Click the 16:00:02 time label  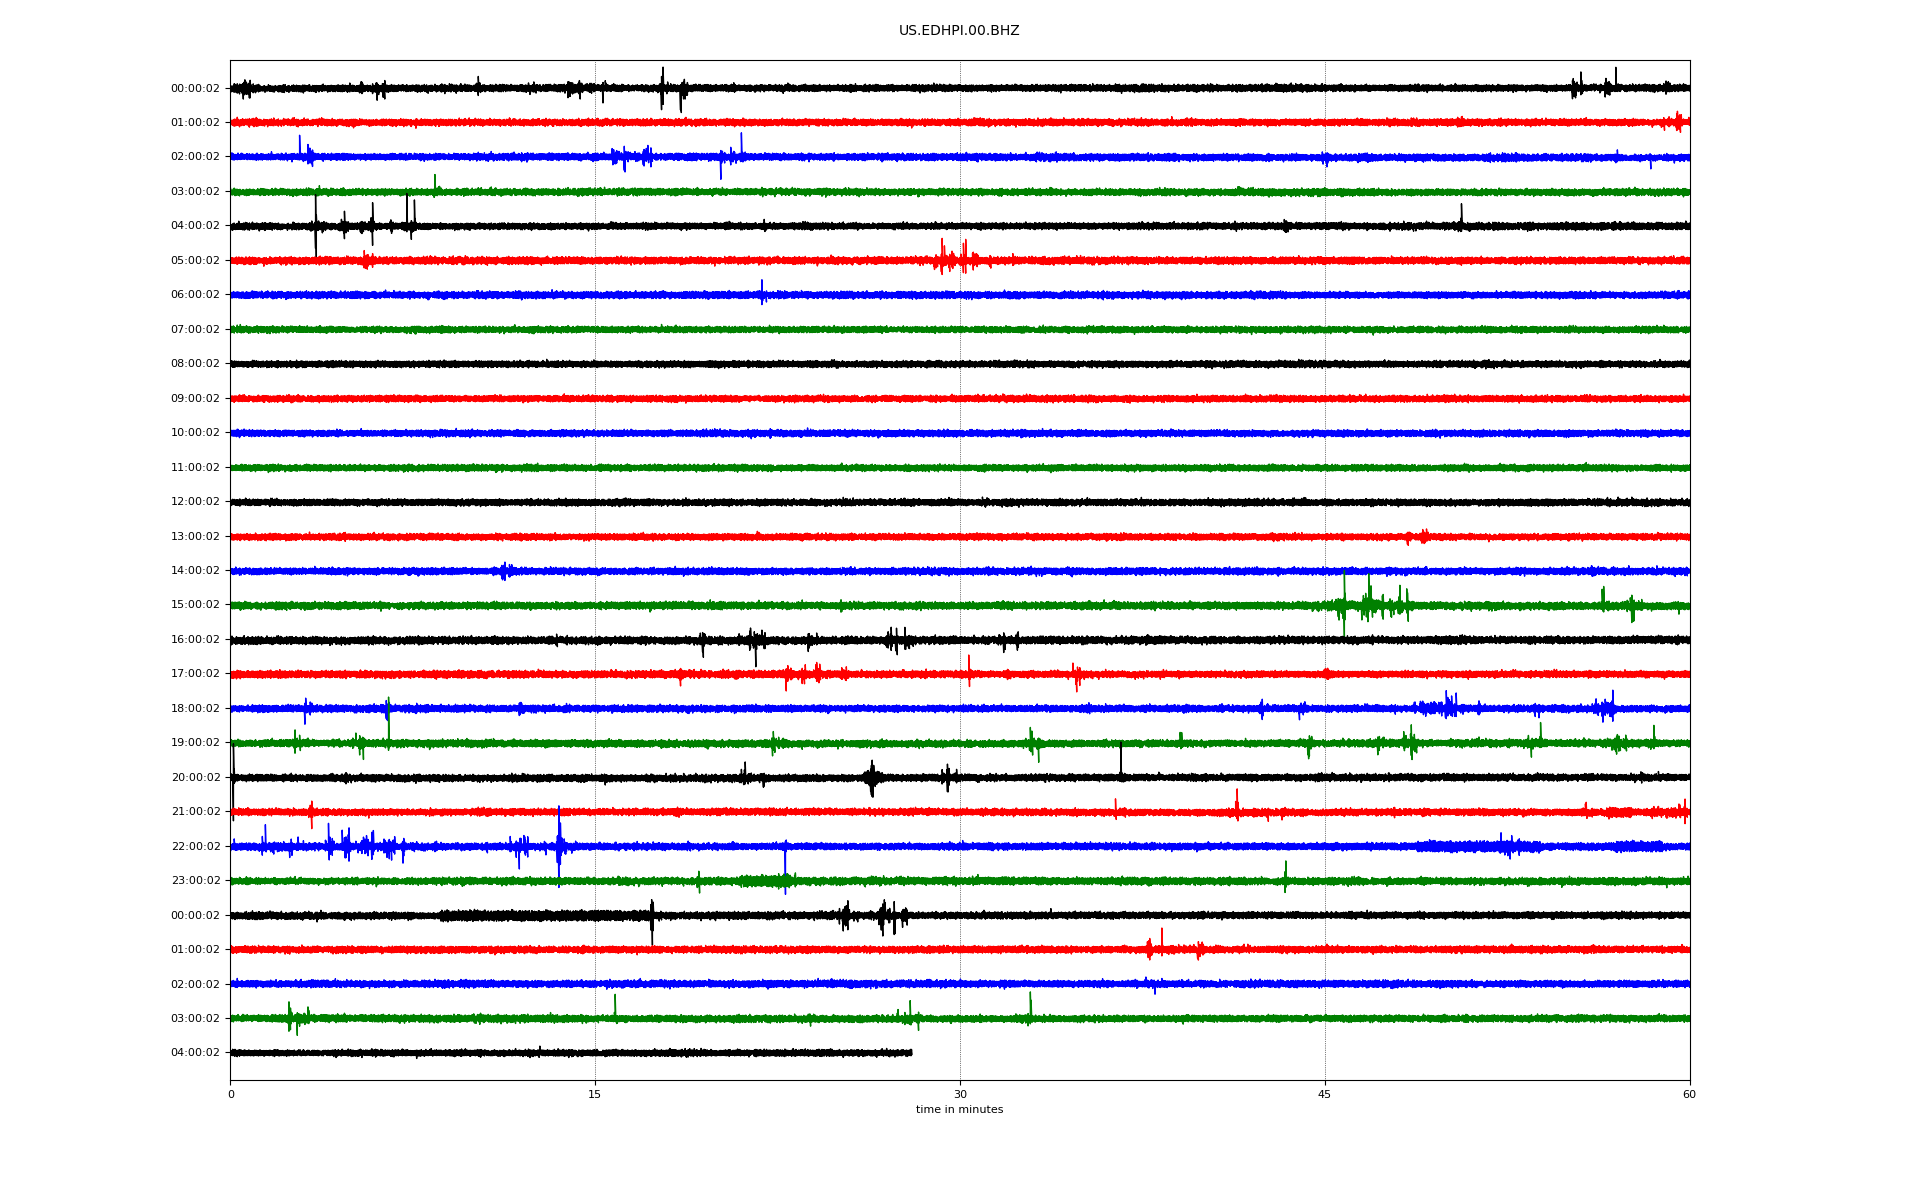pos(195,640)
